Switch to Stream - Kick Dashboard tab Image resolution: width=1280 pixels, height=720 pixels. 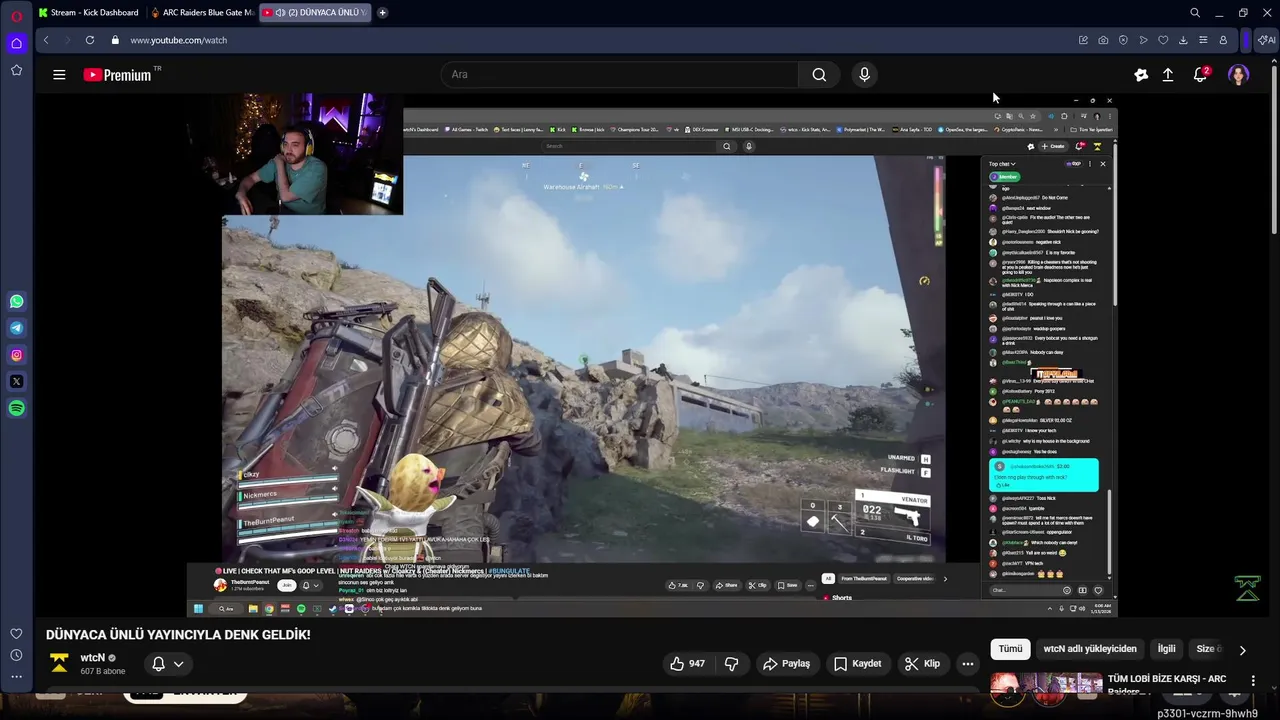(89, 13)
